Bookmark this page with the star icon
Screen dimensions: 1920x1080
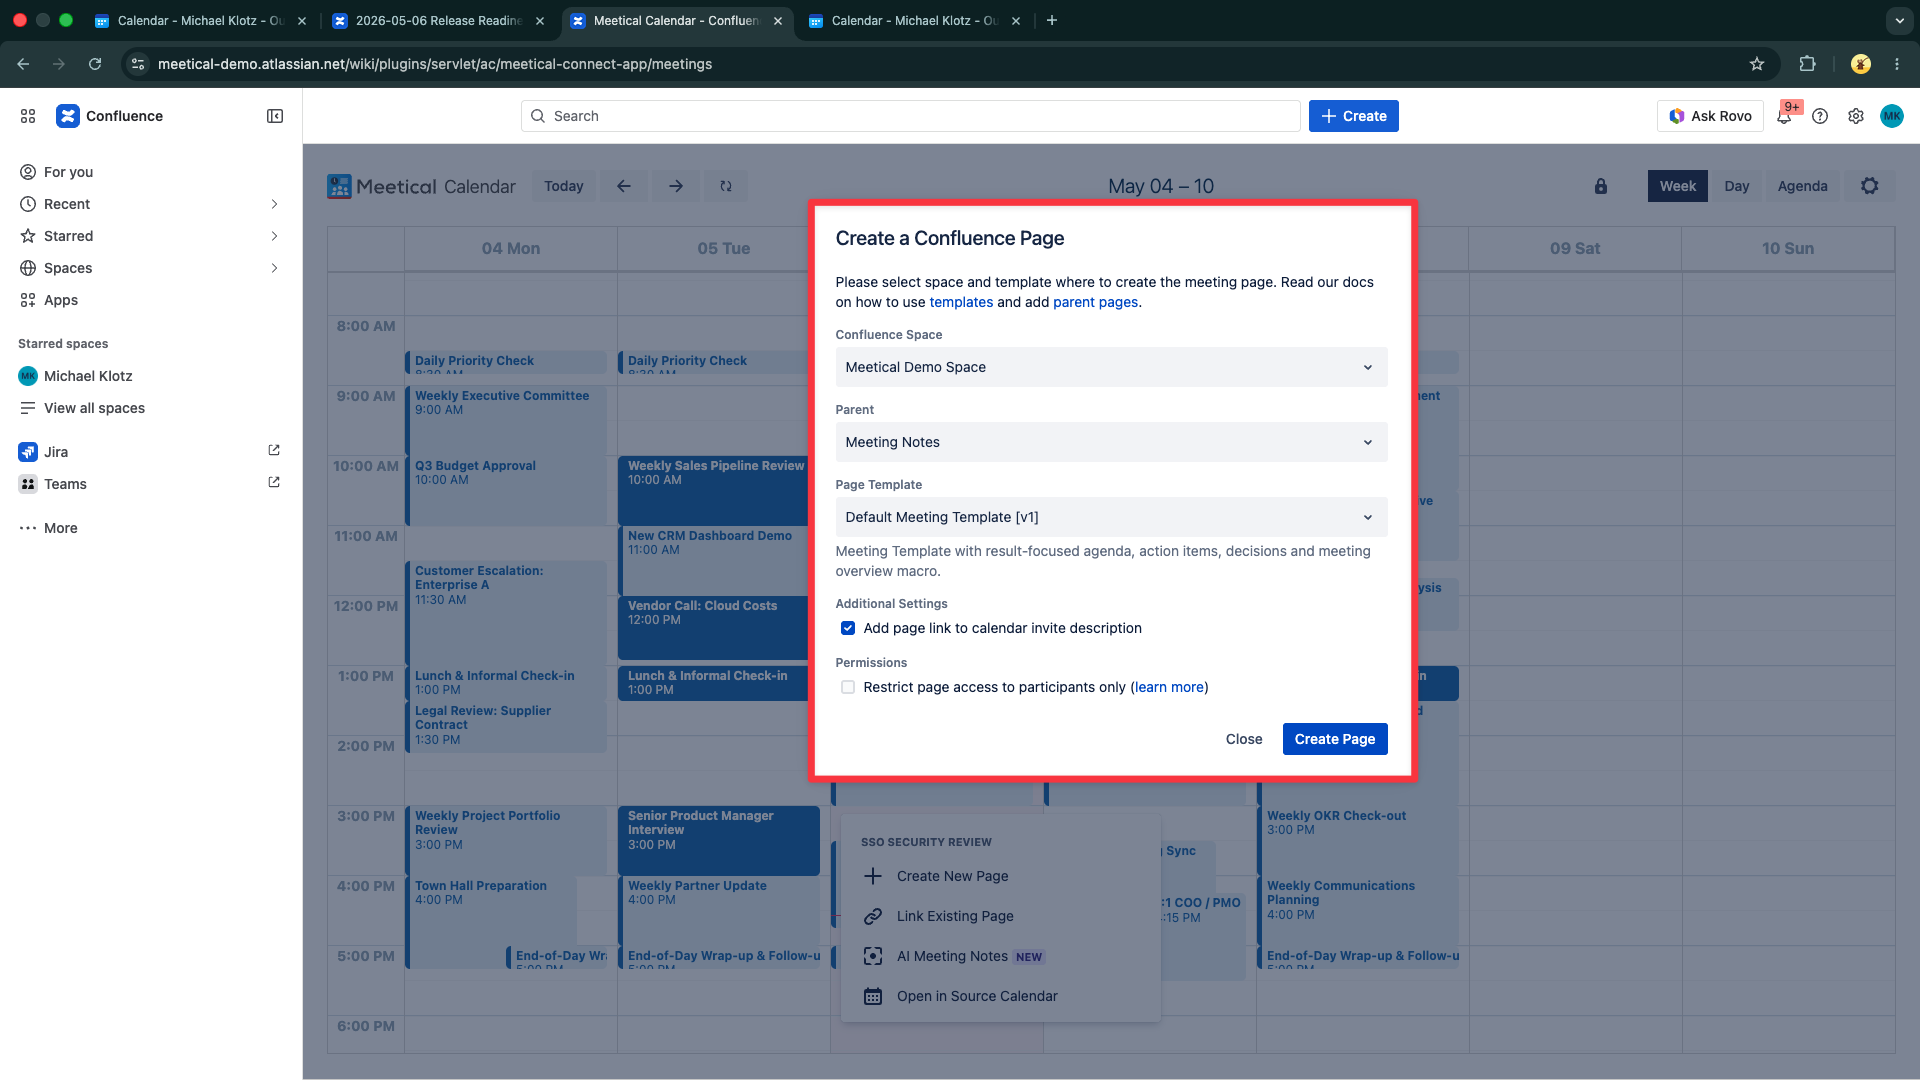(1757, 64)
